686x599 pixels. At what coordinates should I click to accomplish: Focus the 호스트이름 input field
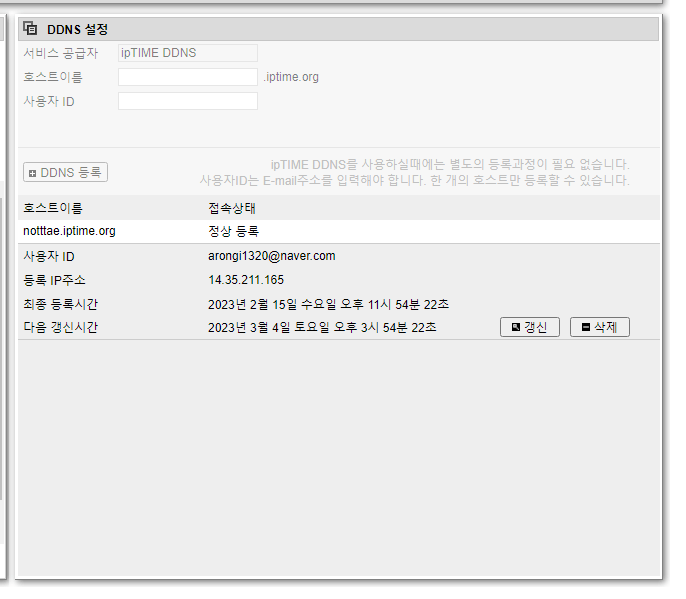point(188,77)
